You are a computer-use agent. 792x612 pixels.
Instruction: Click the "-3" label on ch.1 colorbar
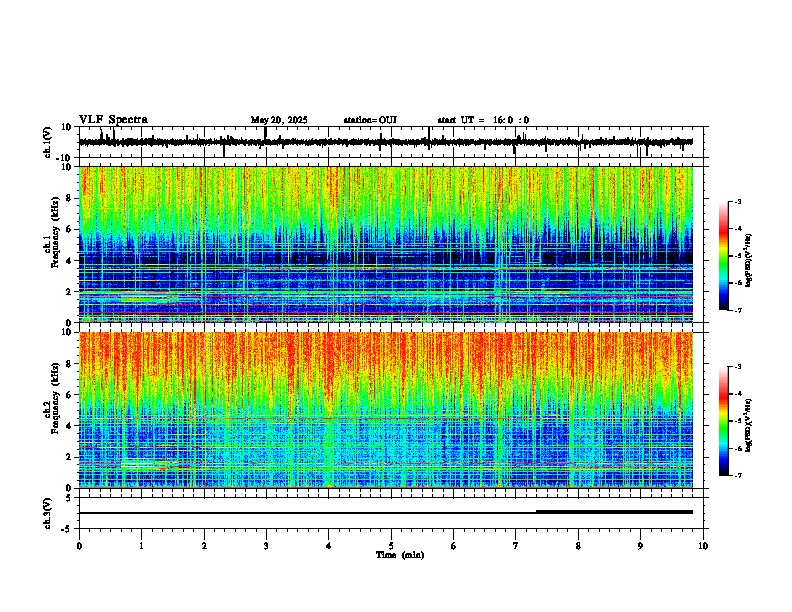[738, 202]
